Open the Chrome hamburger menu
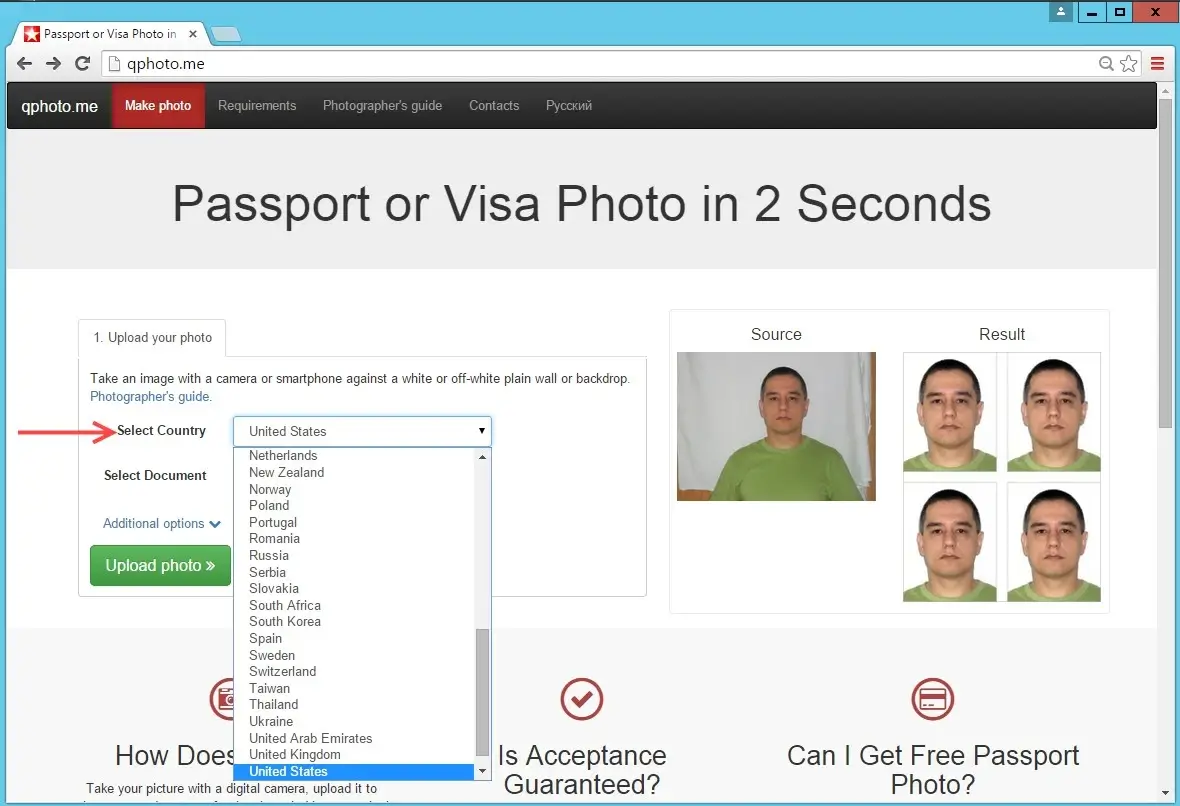This screenshot has height=806, width=1180. pyautogui.click(x=1157, y=64)
